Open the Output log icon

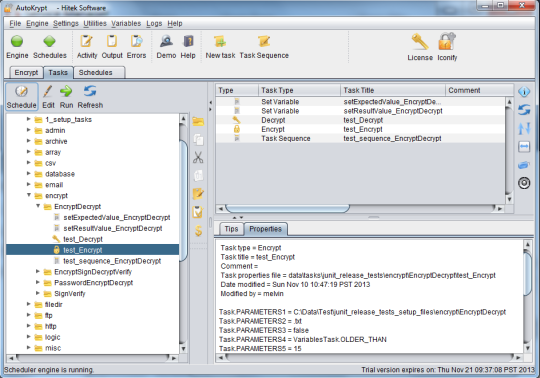tap(112, 41)
